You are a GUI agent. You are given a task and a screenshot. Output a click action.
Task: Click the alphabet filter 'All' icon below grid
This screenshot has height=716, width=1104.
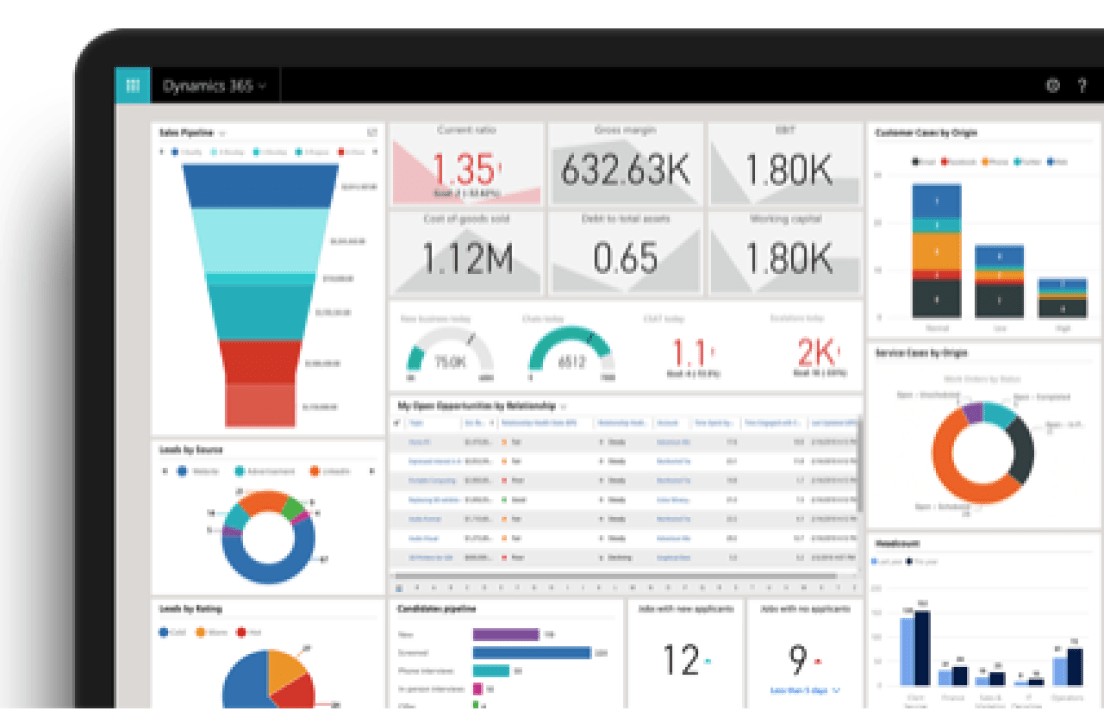(399, 587)
